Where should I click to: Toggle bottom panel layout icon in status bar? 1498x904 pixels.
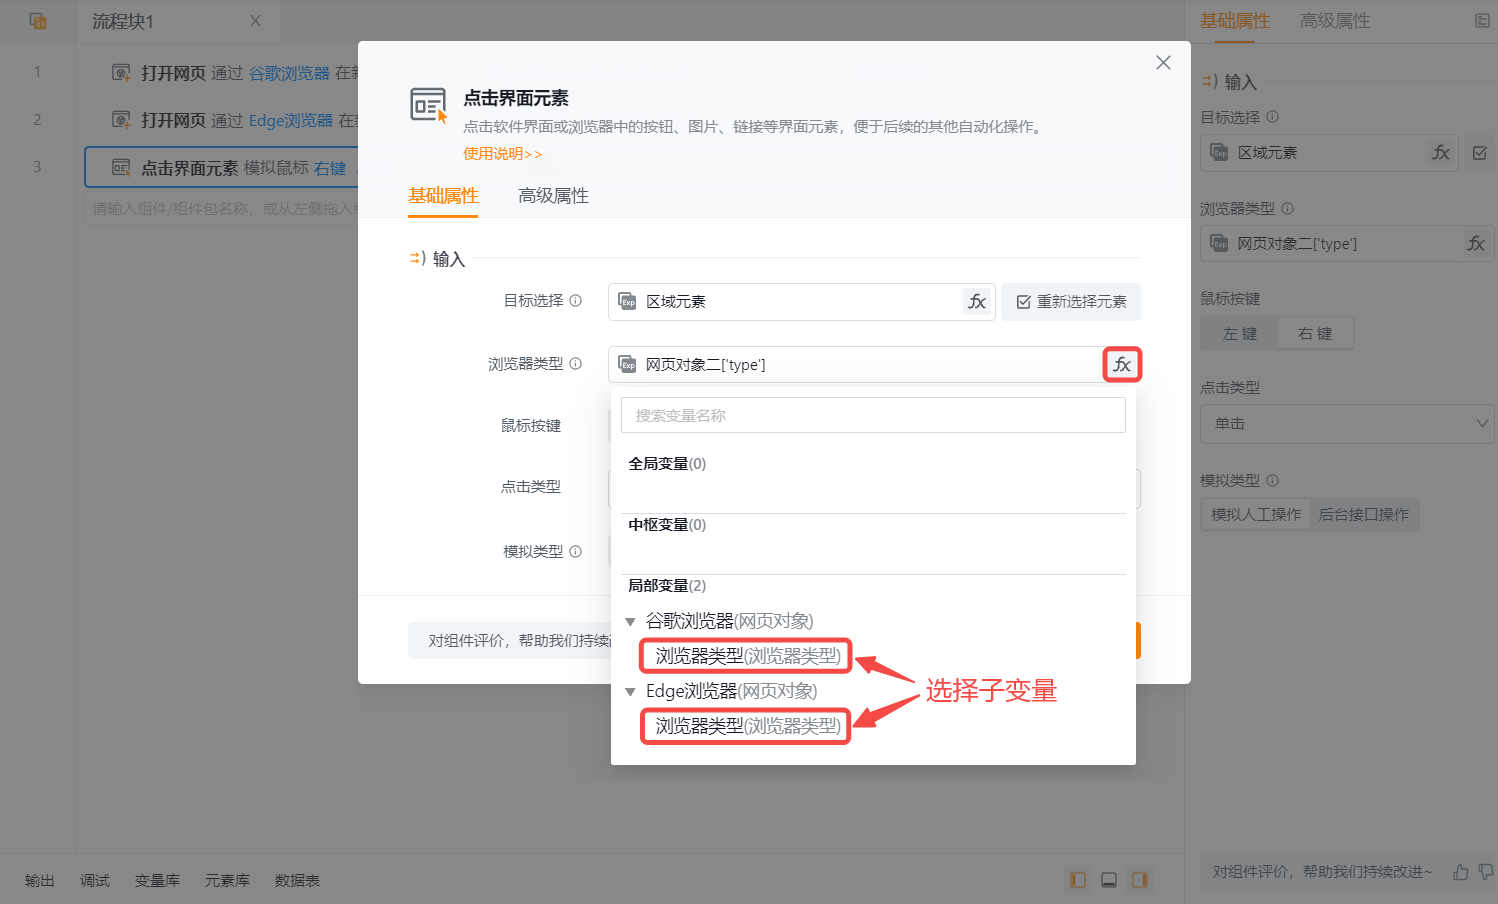(1109, 880)
